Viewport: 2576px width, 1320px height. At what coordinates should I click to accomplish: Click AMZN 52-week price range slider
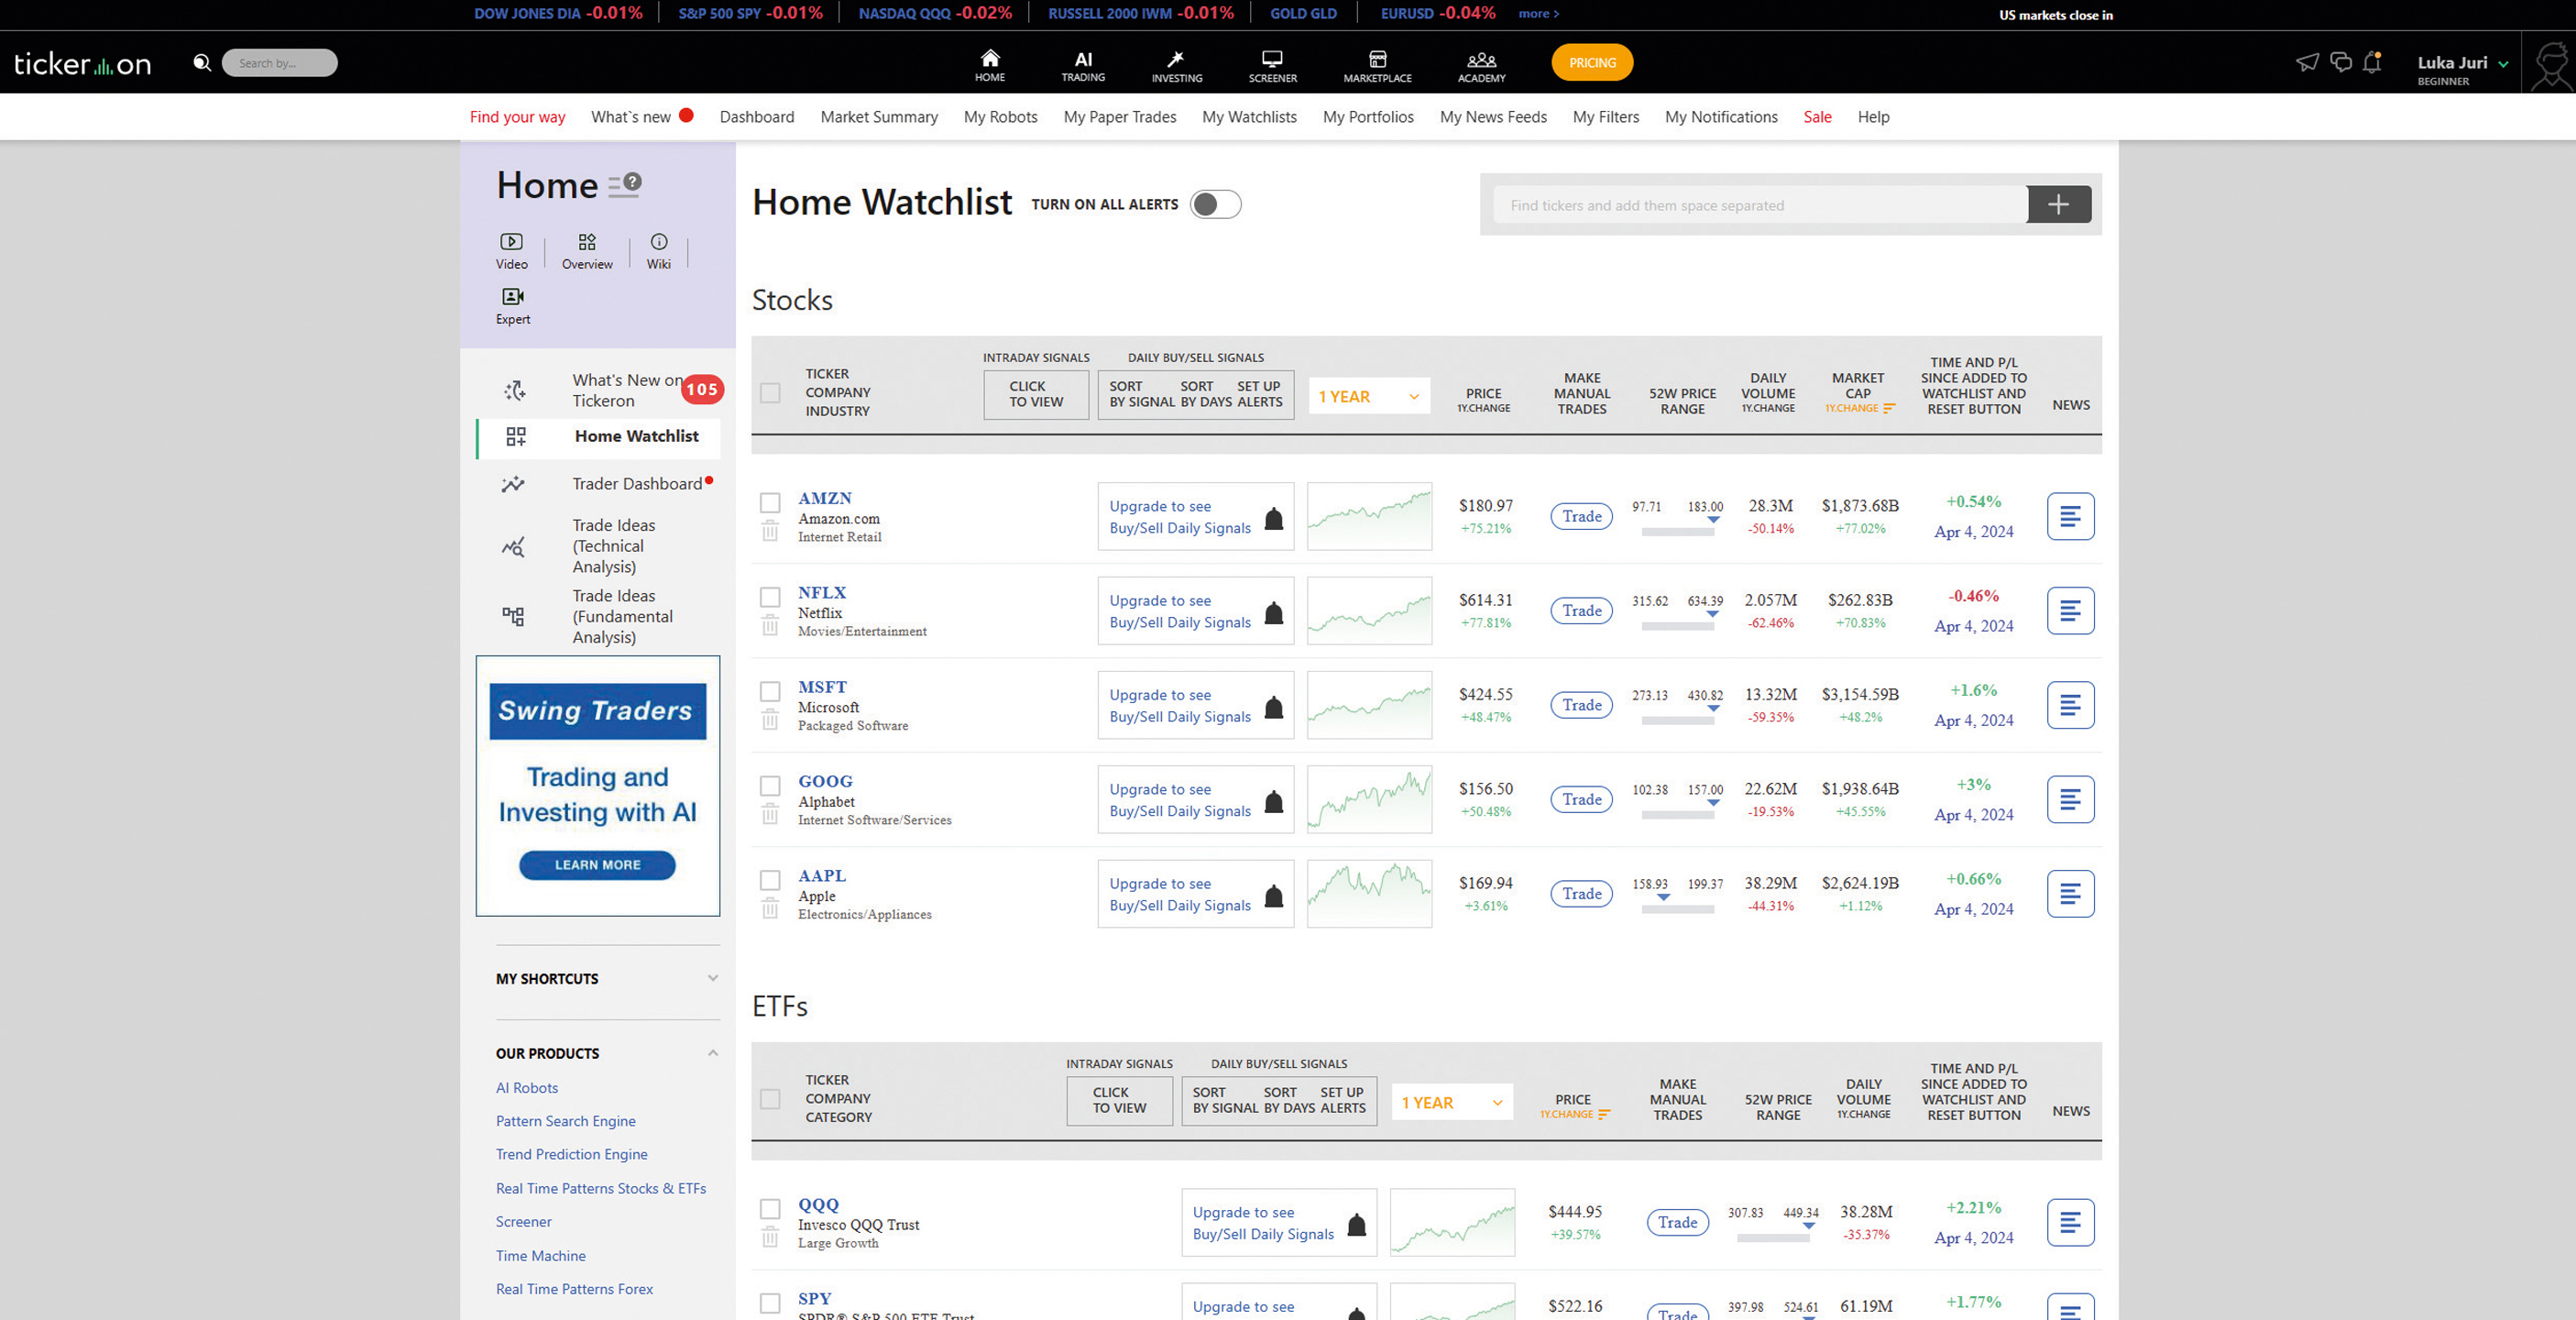1677,530
